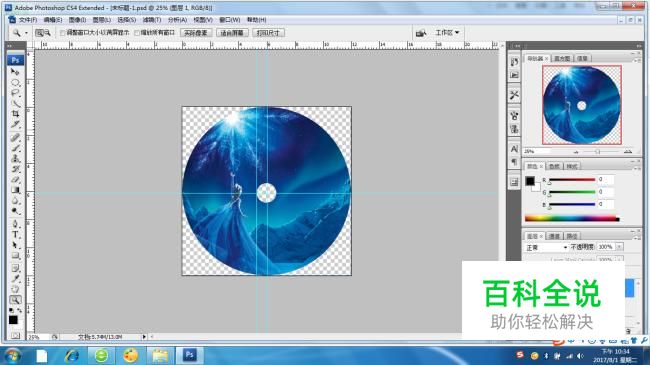650x365 pixels.
Task: Select the Pen tool
Action: point(15,224)
